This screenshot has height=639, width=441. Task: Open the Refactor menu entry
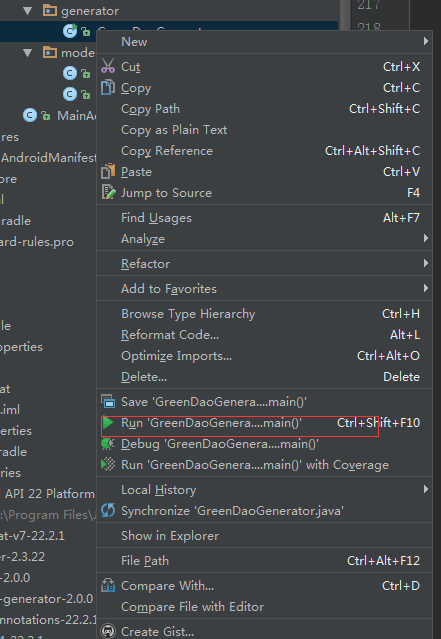[265, 264]
